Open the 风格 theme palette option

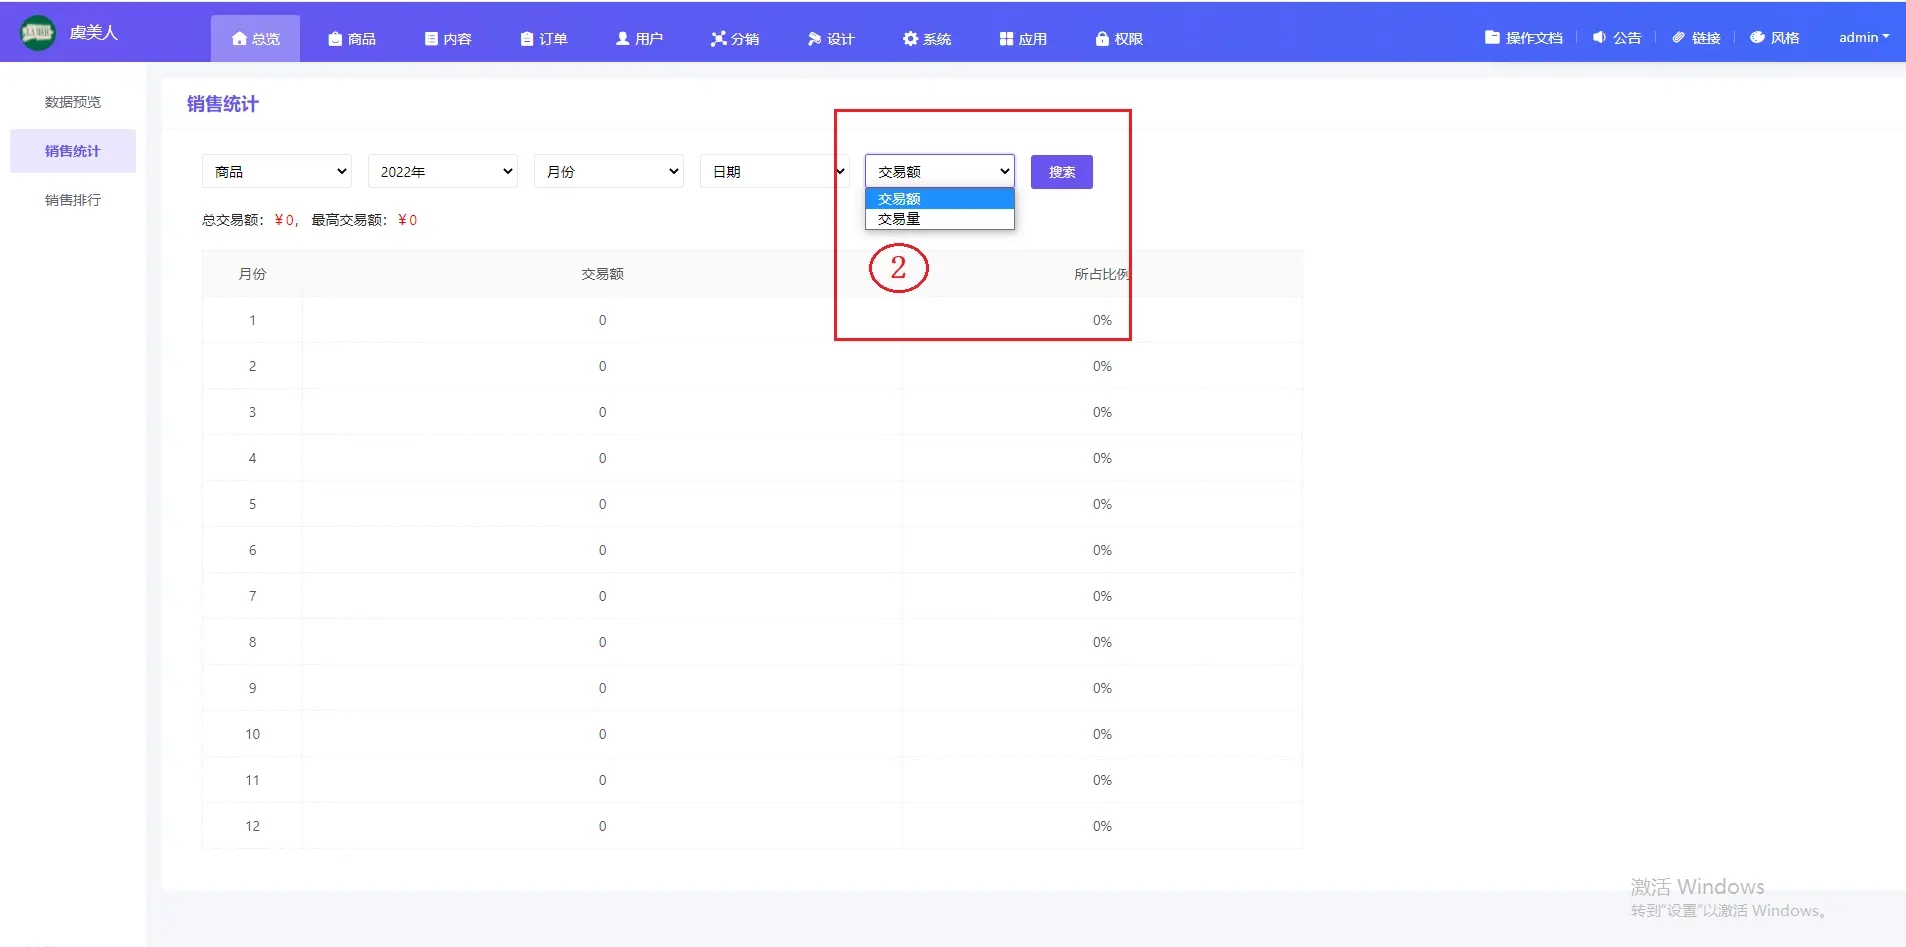[1774, 38]
